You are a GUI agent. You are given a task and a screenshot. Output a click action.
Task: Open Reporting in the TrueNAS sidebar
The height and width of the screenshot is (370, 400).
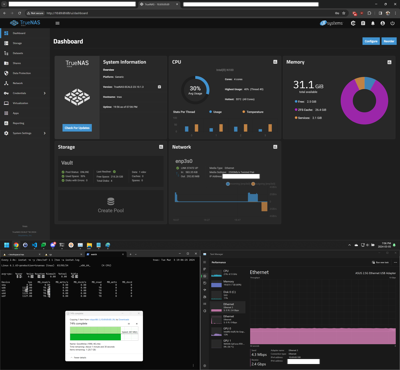click(24, 123)
